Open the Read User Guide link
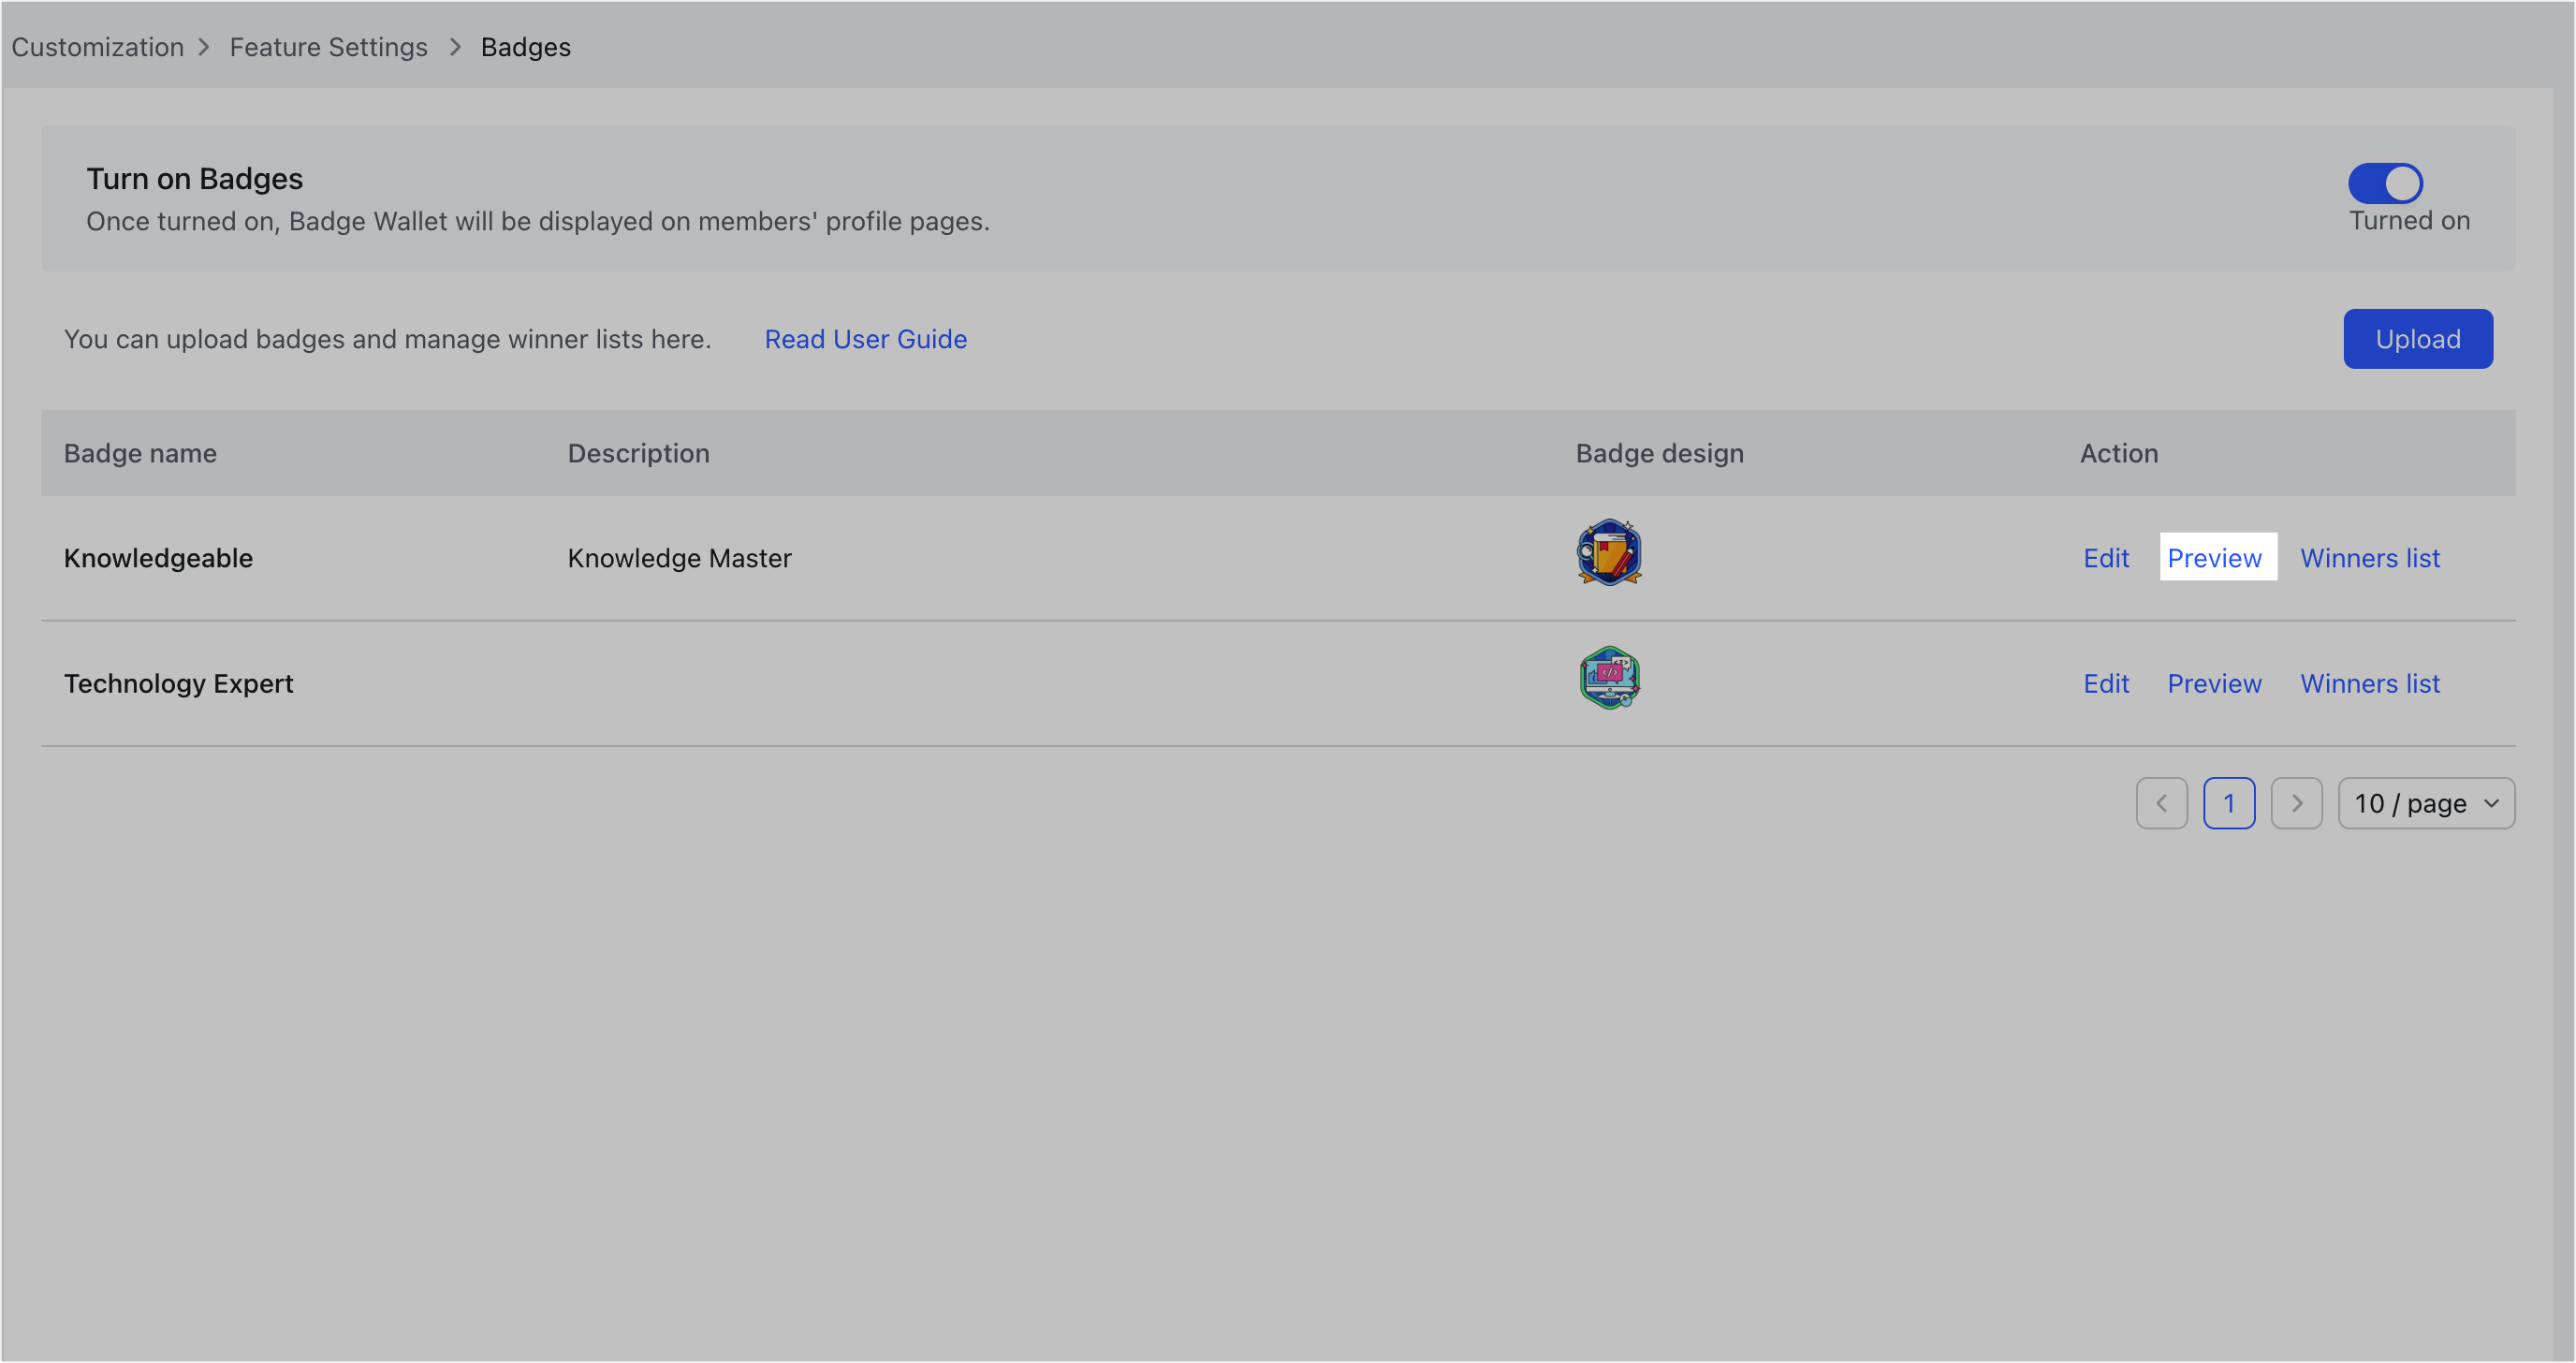Screen dimensions: 2576x1363 866,339
